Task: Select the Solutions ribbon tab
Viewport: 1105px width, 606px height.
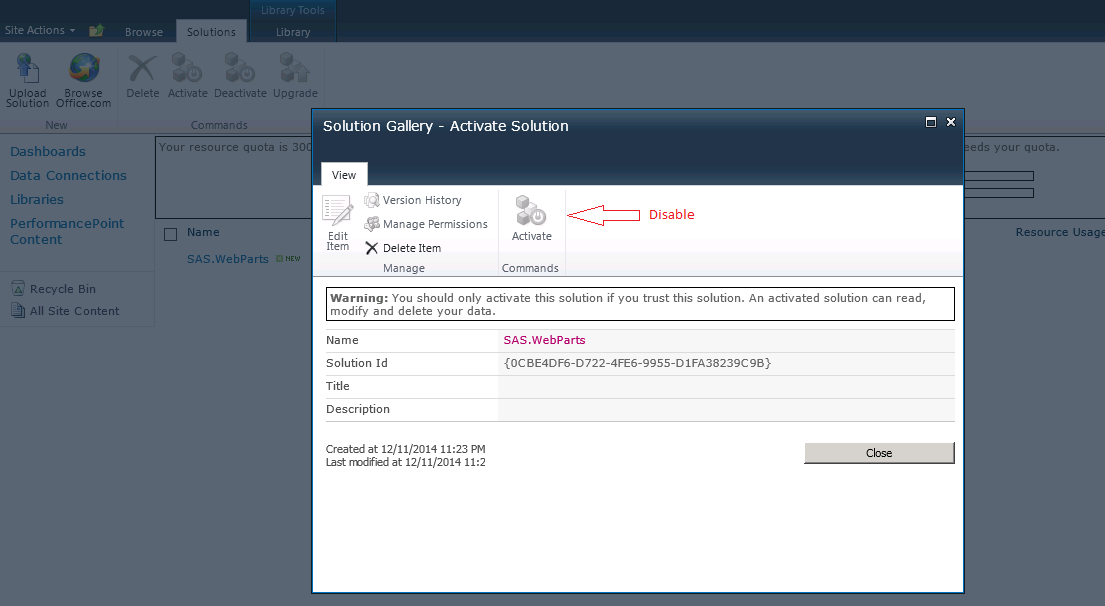Action: [x=211, y=32]
